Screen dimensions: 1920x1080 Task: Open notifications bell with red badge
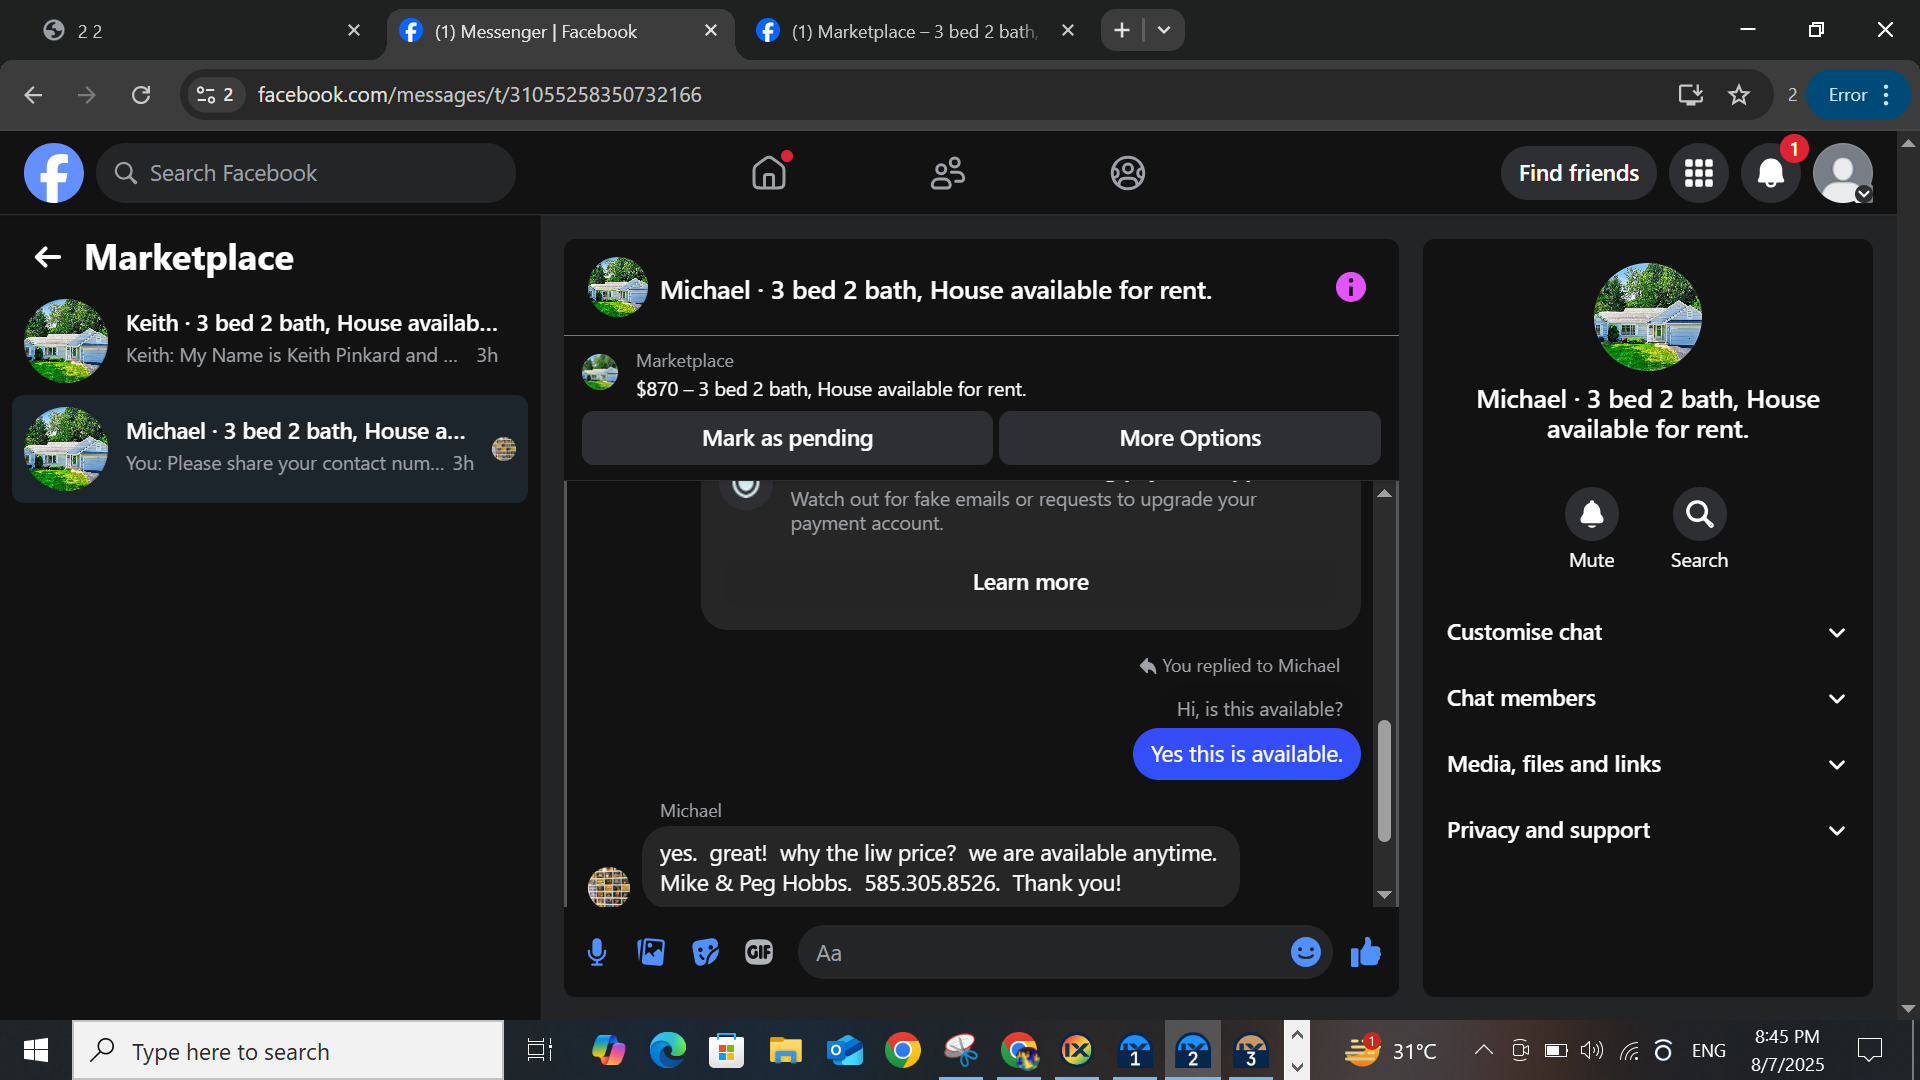click(x=1771, y=173)
